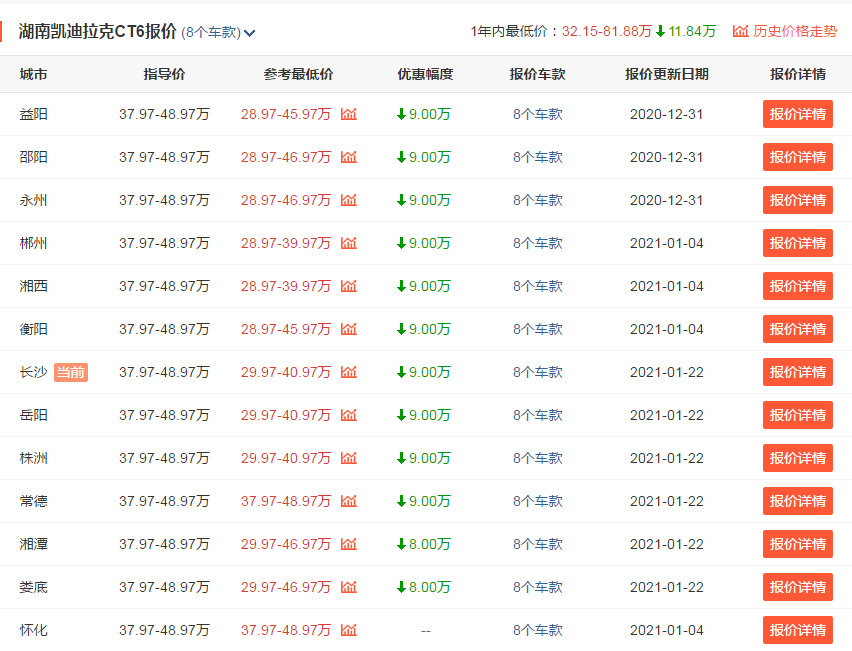Screen dimensions: 852x651
Task: Click 报价详情 button for 怀化
Action: (798, 630)
